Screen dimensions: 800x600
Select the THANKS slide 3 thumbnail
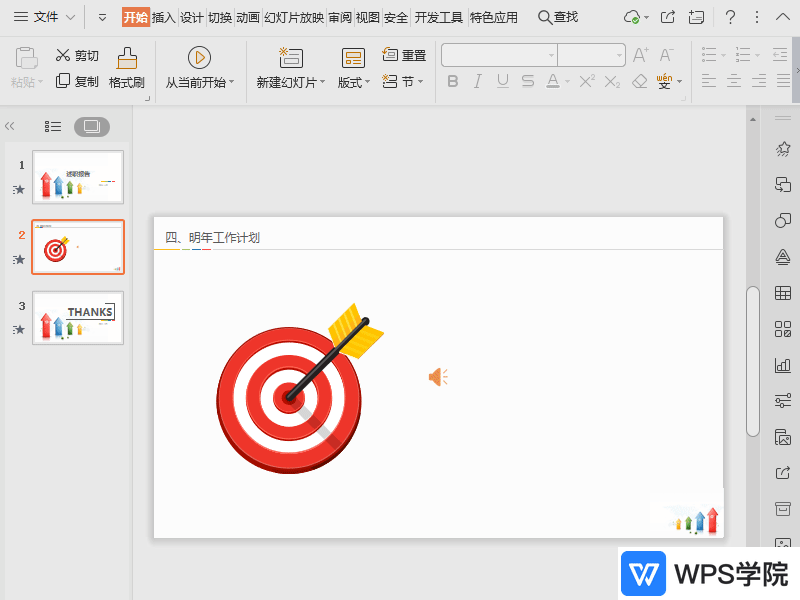[78, 318]
